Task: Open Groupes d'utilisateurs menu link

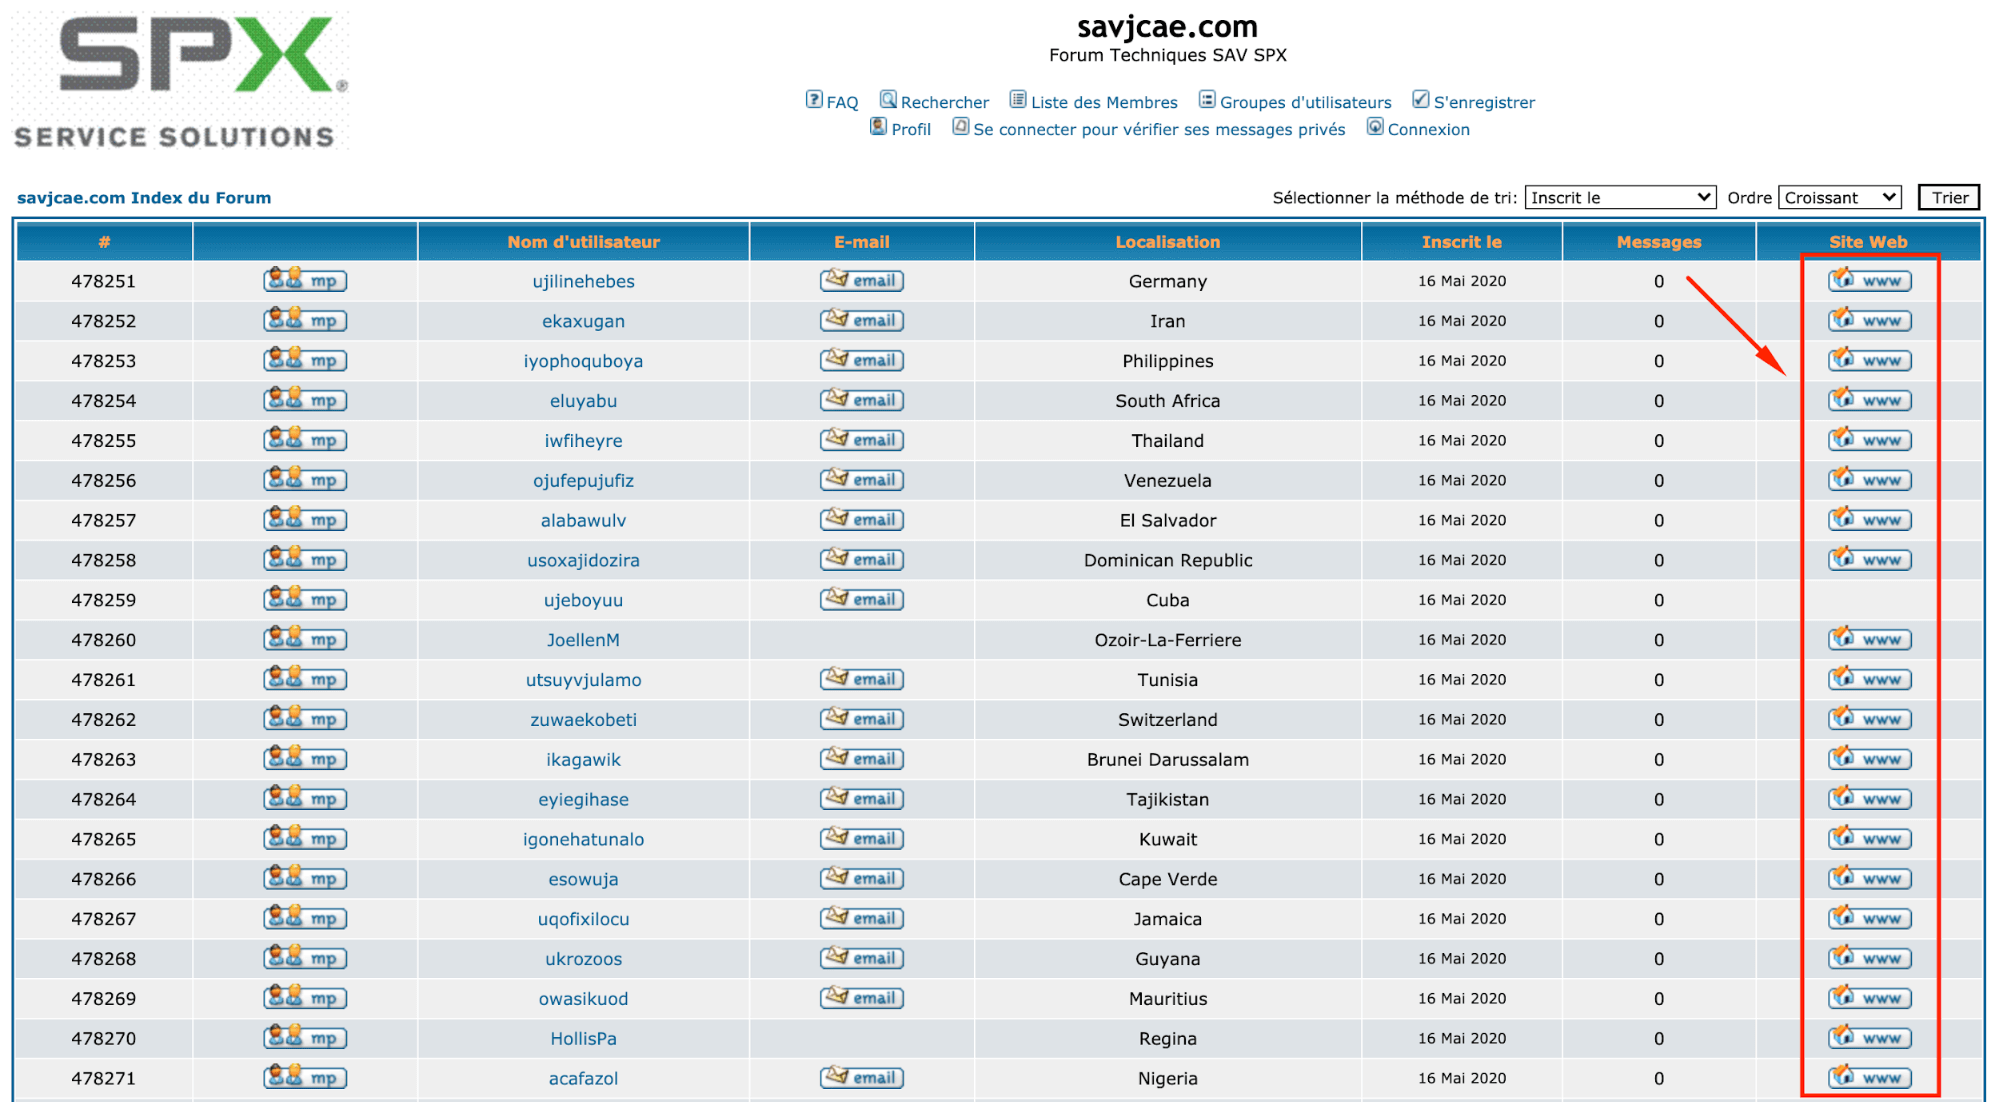Action: 1305,102
